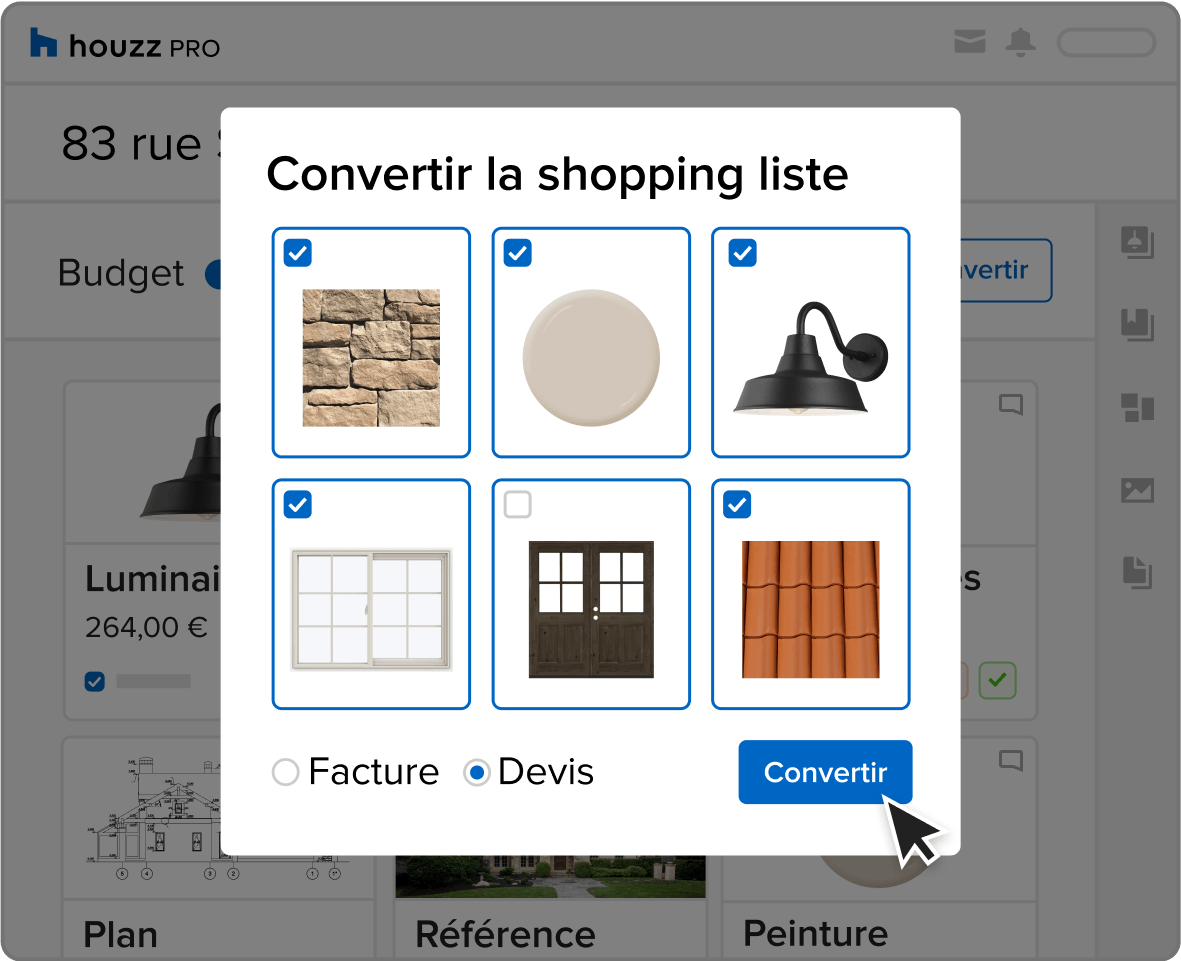1181x961 pixels.
Task: Click comment icon on the Peinture card
Action: point(1011,761)
